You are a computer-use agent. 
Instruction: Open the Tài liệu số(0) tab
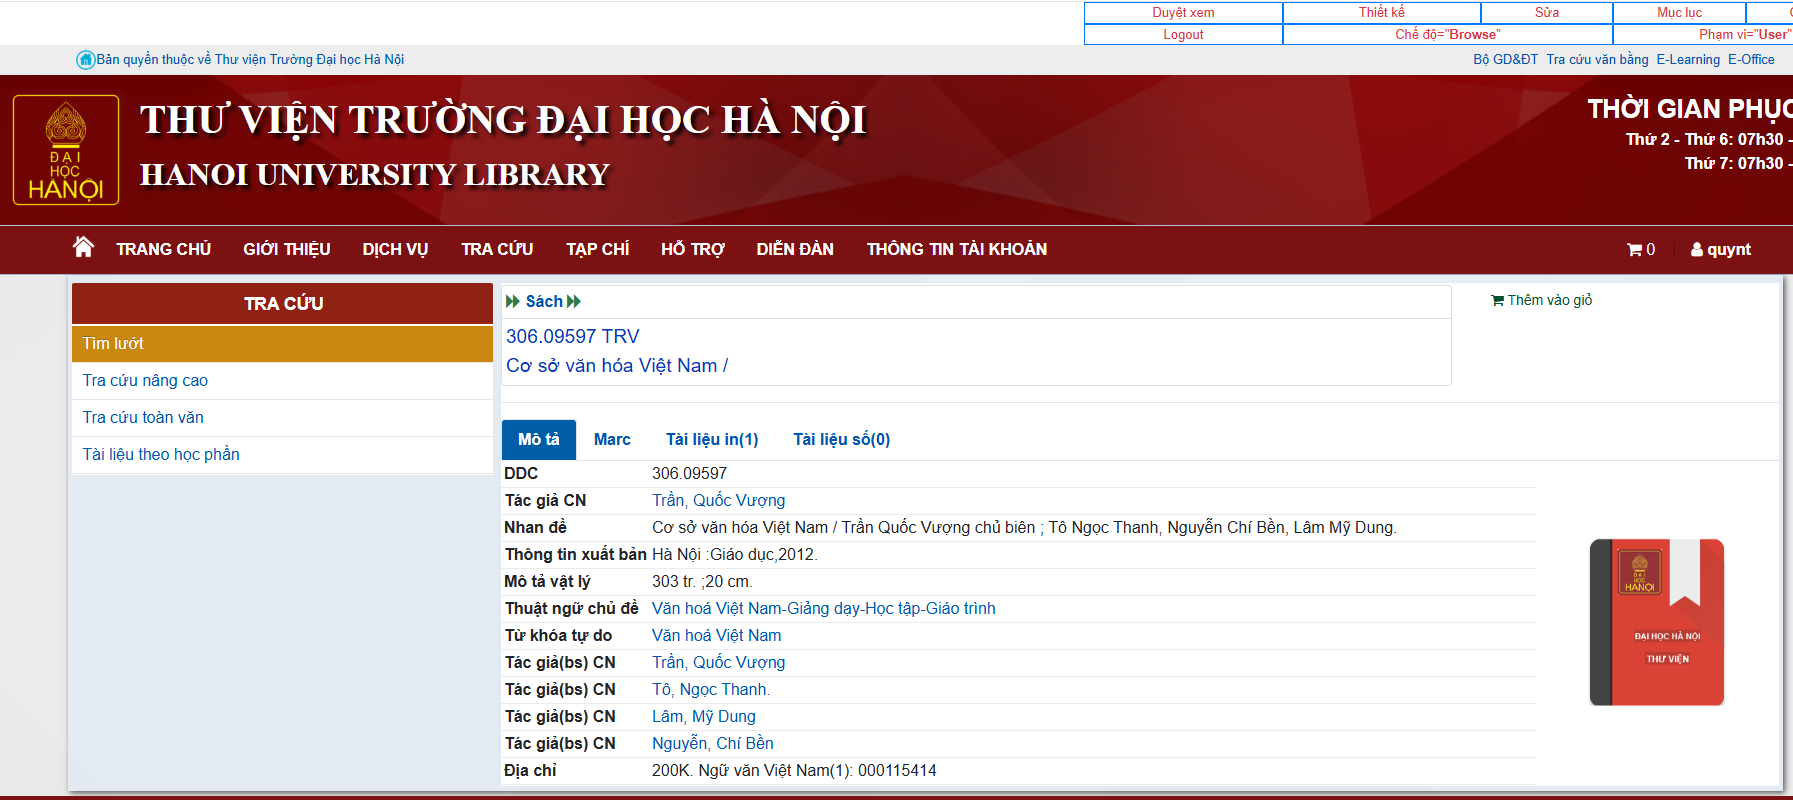[841, 440]
